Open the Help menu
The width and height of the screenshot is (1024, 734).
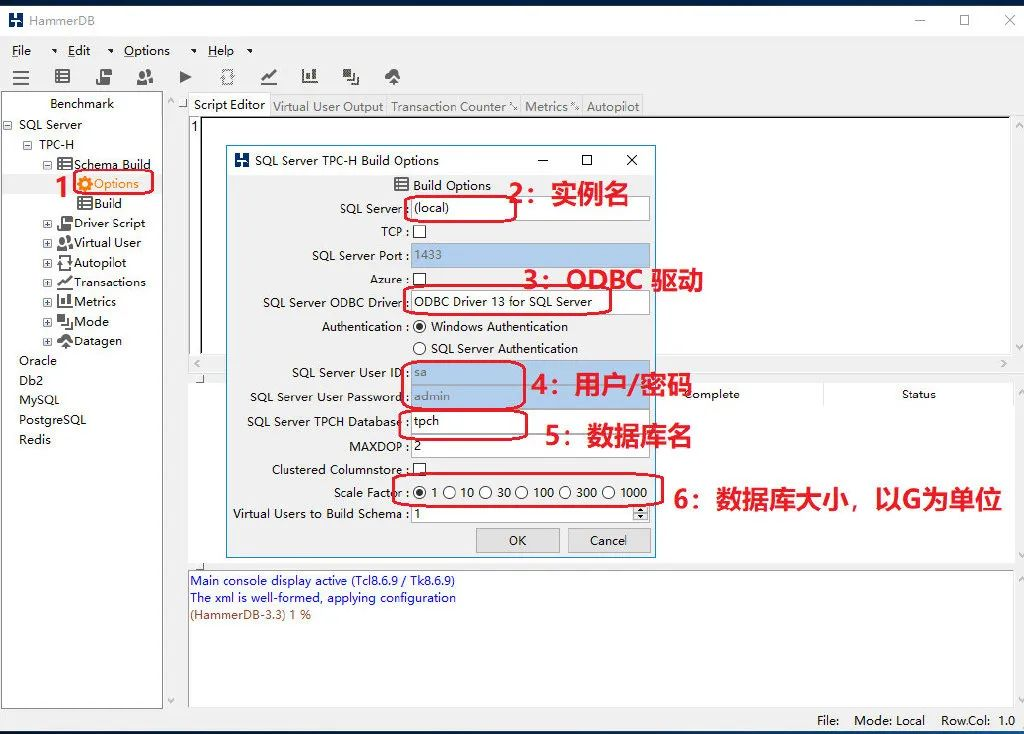(x=221, y=50)
